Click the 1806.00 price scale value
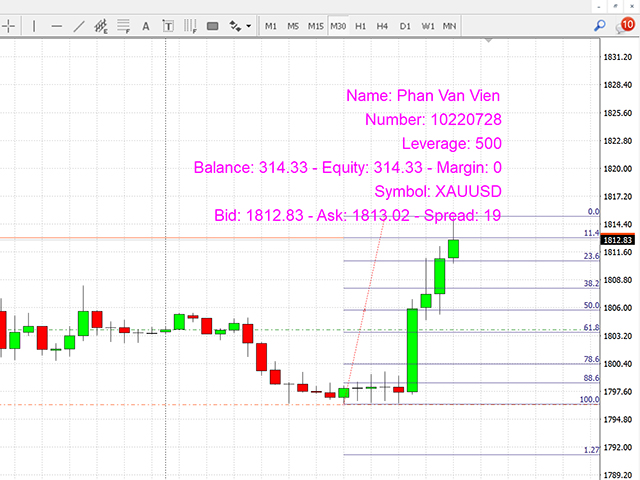 (x=618, y=308)
